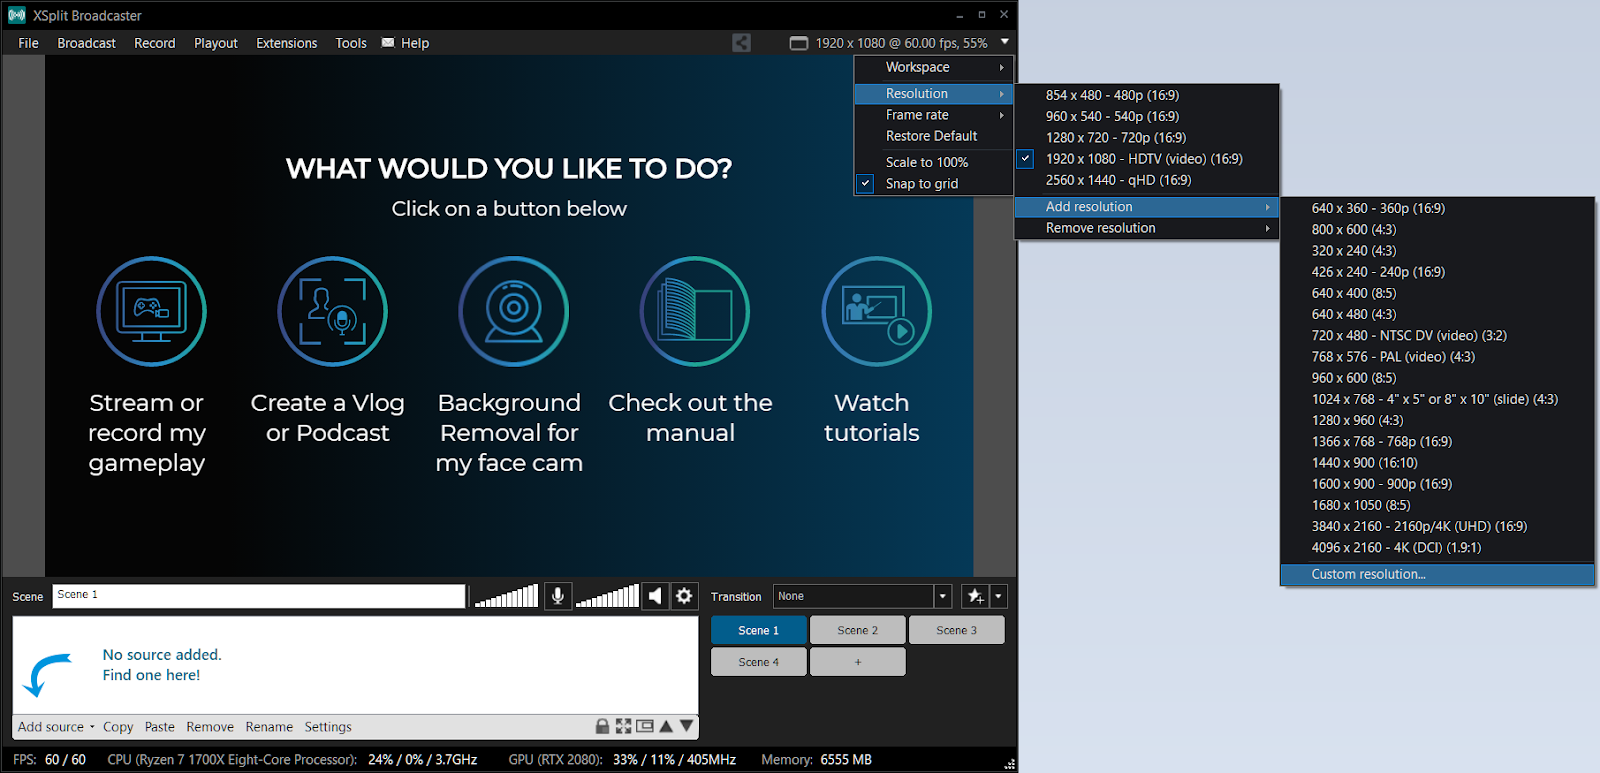The image size is (1600, 773).
Task: Open the Add source dropdown
Action: coord(56,727)
